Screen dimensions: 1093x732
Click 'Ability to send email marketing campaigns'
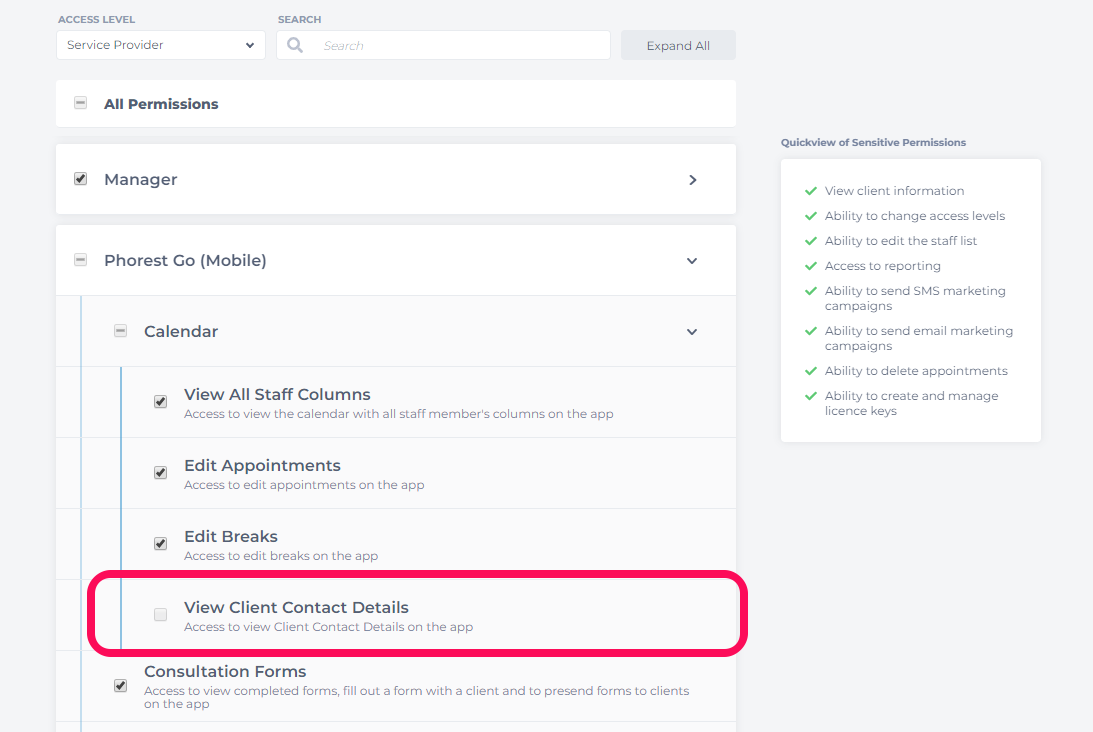tap(919, 338)
